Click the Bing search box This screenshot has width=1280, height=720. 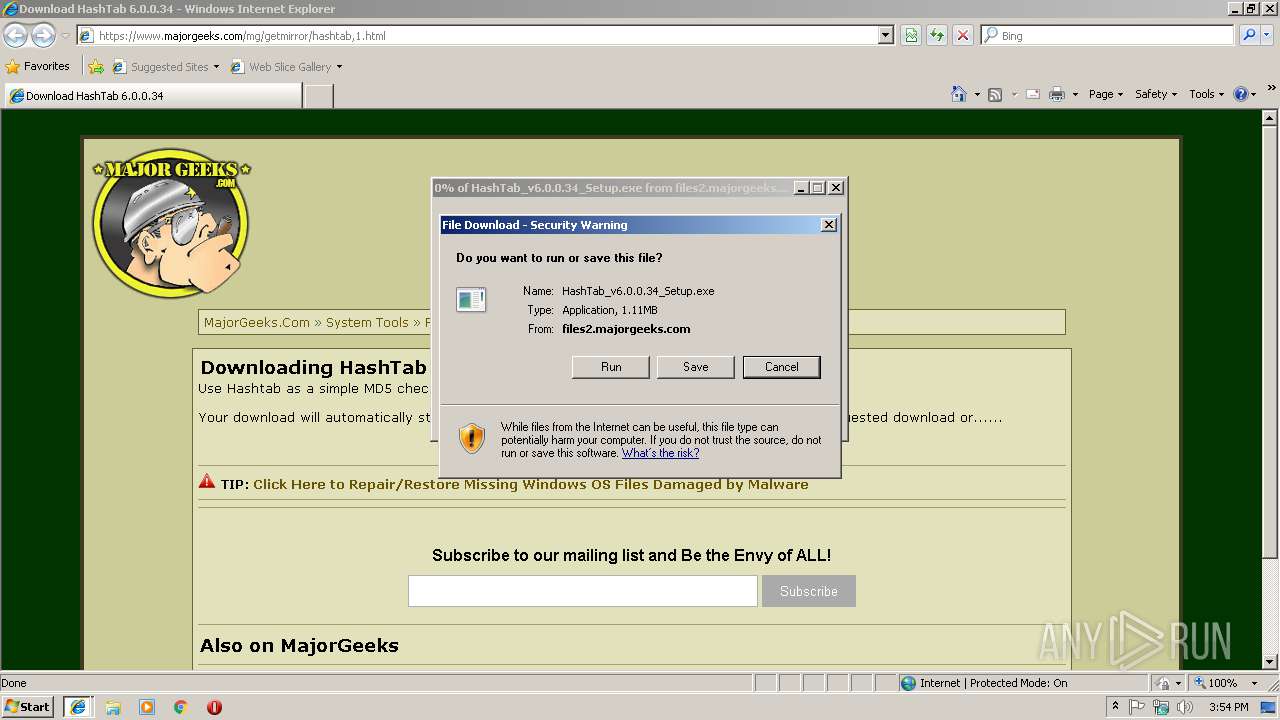(1107, 36)
